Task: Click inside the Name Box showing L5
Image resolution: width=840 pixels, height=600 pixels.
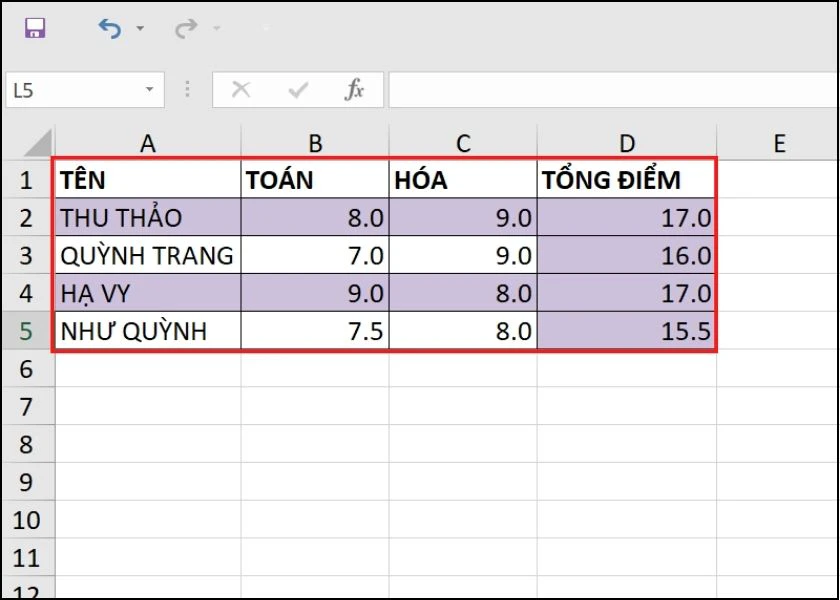Action: click(70, 90)
